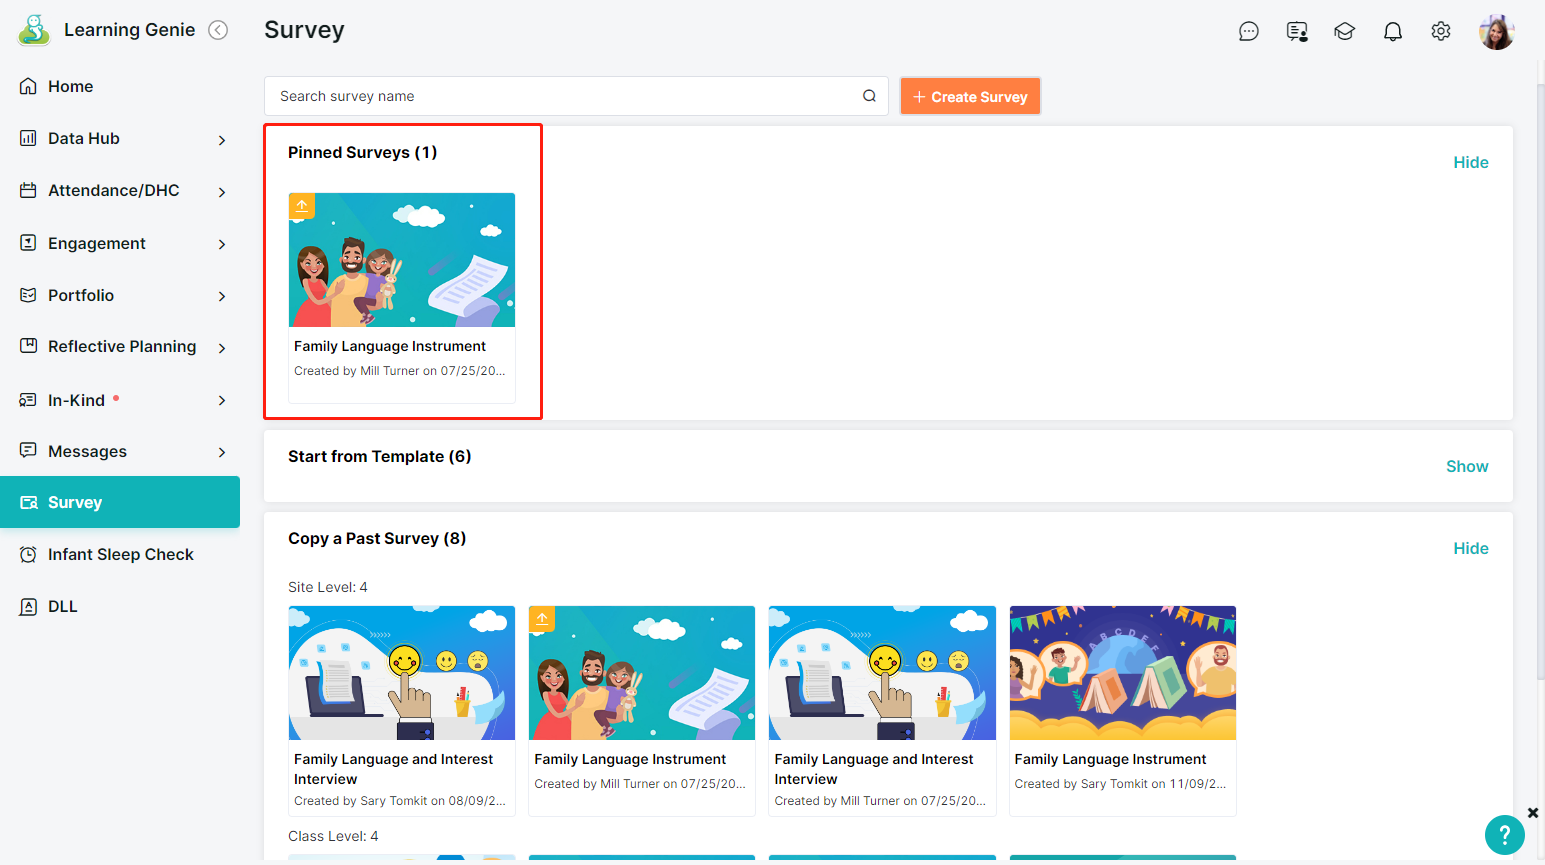Screen dimensions: 1545x865
Task: Open the settings gear icon
Action: pos(1440,32)
